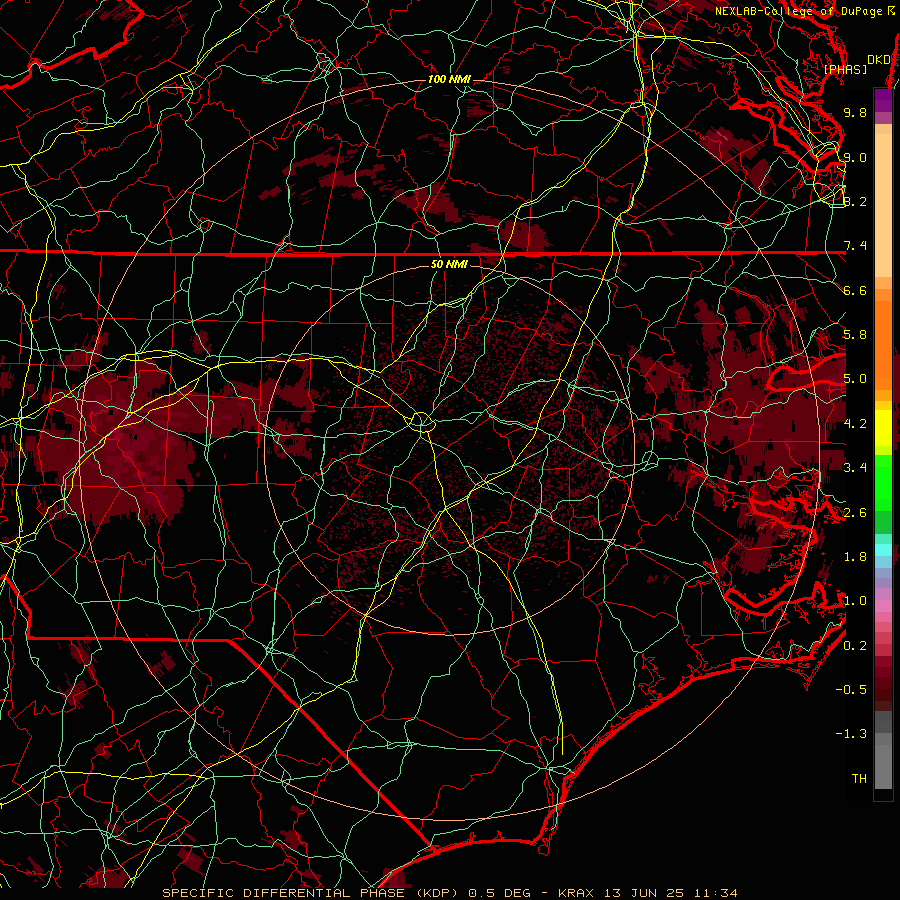900x900 pixels.
Task: Click the 5.0 value on the color scale
Action: coord(855,379)
